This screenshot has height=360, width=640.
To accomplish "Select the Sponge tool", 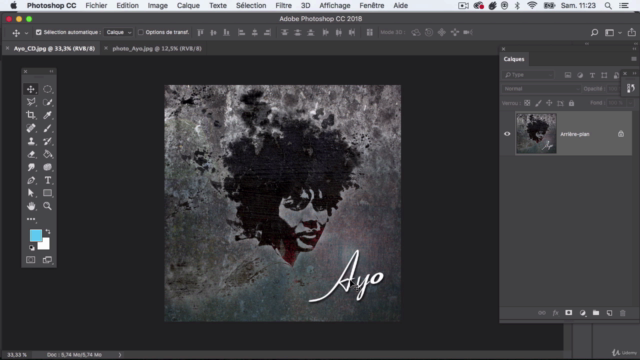I will (x=47, y=167).
